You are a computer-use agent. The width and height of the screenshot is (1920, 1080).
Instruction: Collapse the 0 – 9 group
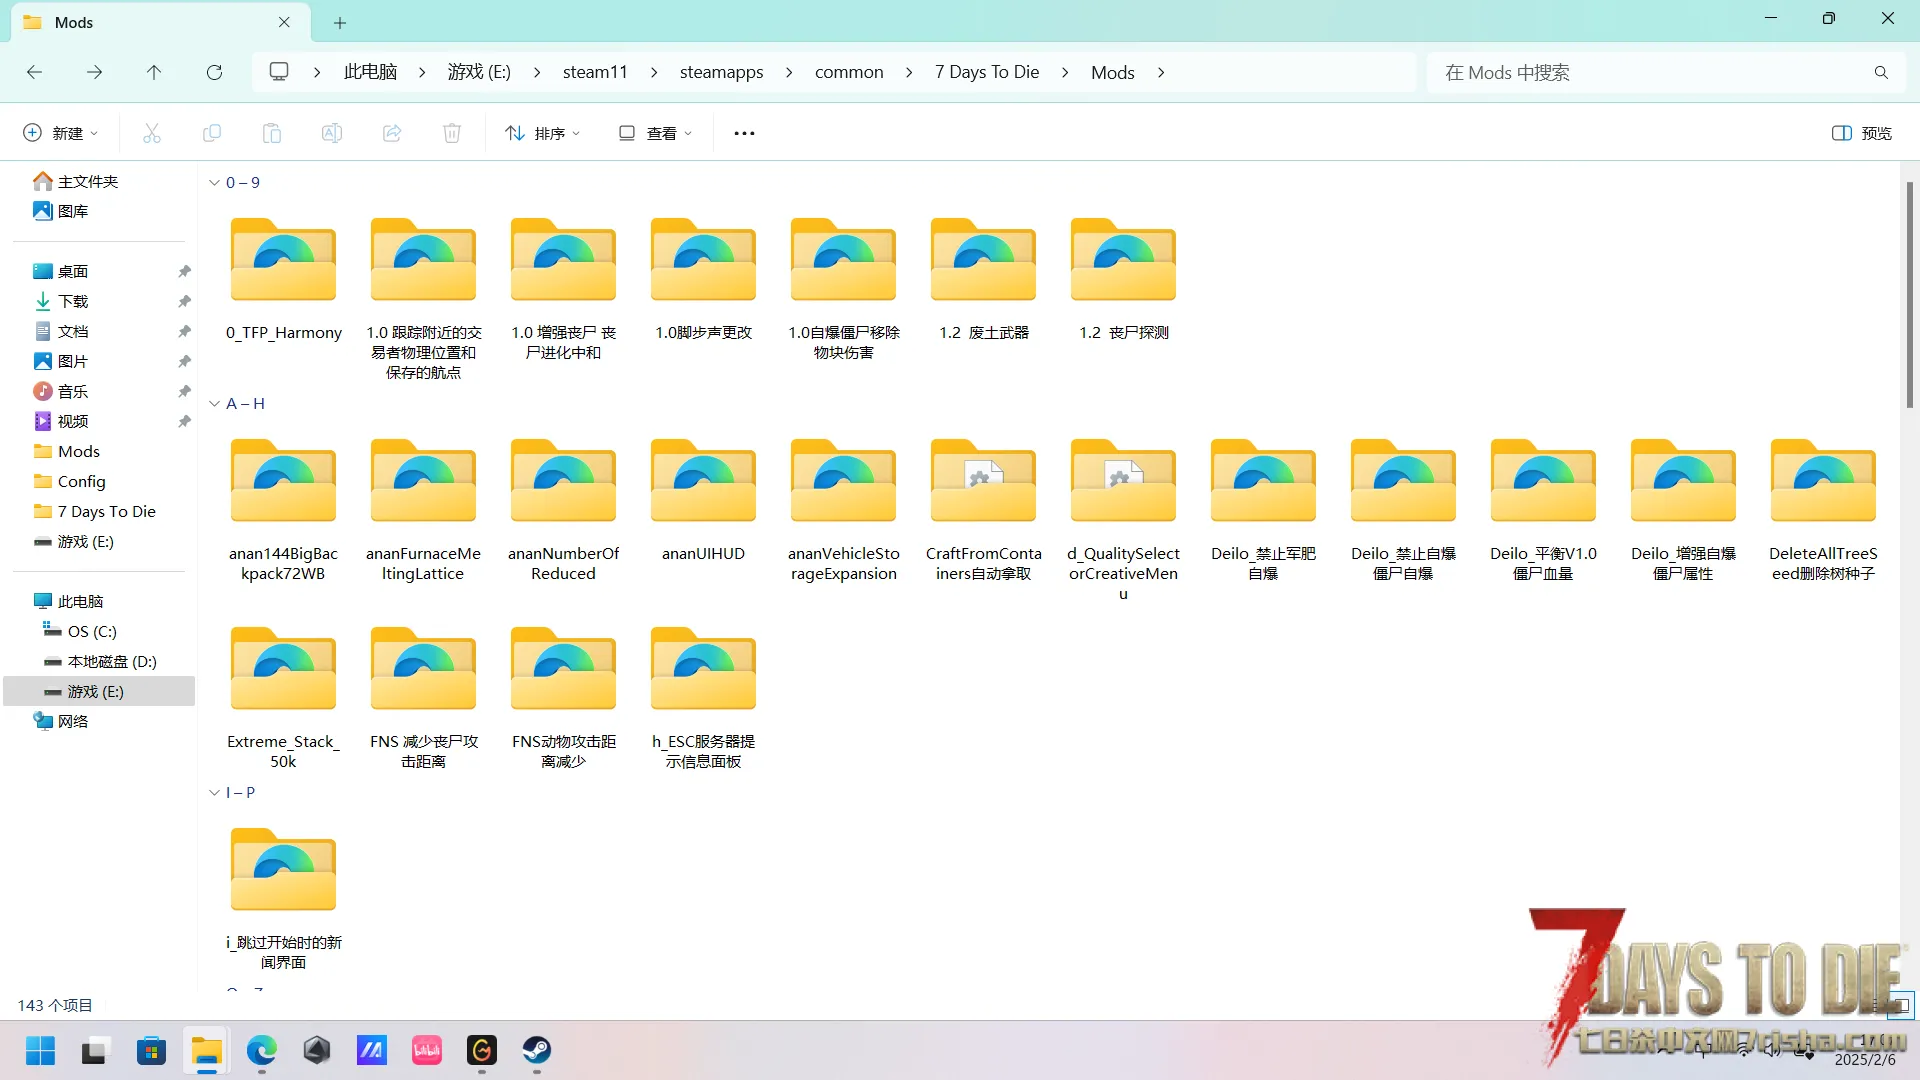click(x=214, y=182)
